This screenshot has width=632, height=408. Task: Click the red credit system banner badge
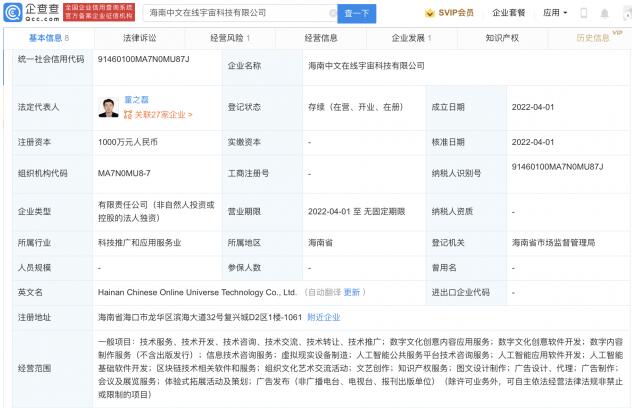99,12
